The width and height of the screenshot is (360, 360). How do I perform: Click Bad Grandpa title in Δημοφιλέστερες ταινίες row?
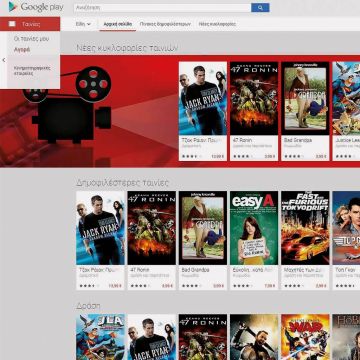(196, 270)
